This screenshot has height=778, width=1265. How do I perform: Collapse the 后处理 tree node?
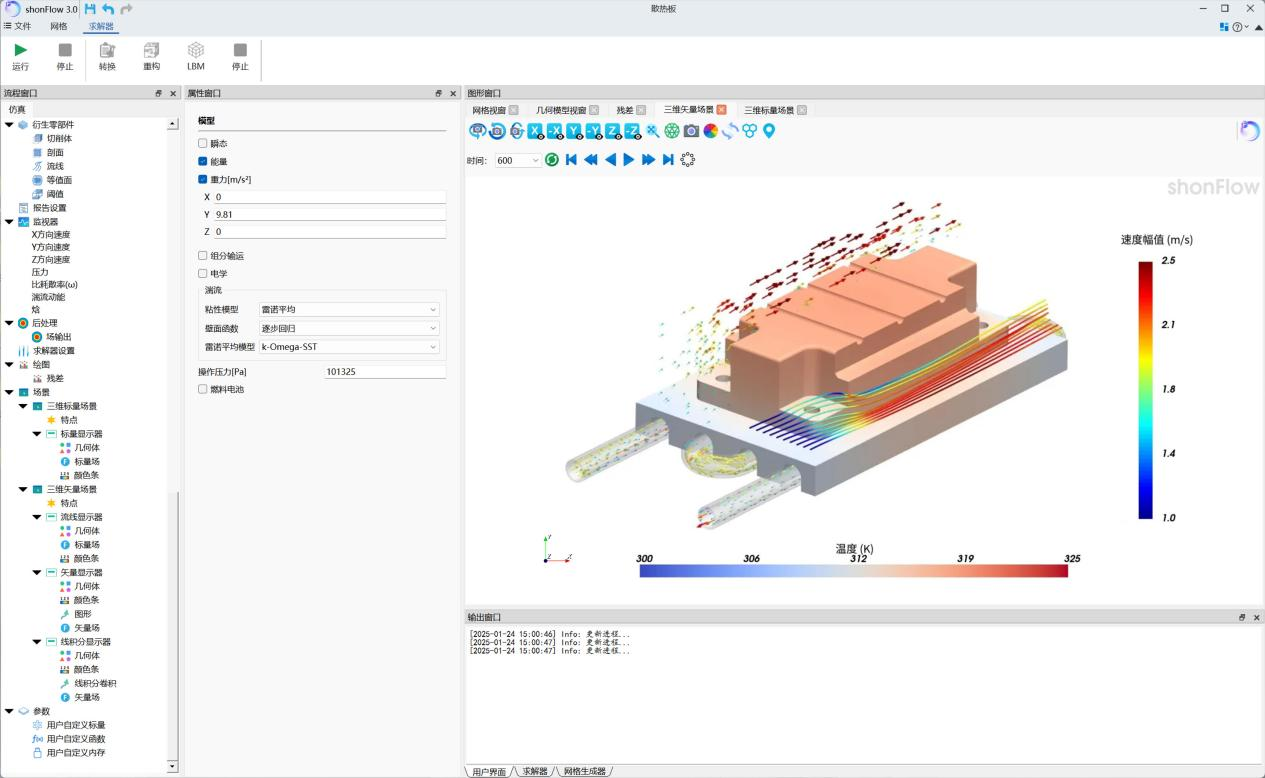tap(10, 323)
